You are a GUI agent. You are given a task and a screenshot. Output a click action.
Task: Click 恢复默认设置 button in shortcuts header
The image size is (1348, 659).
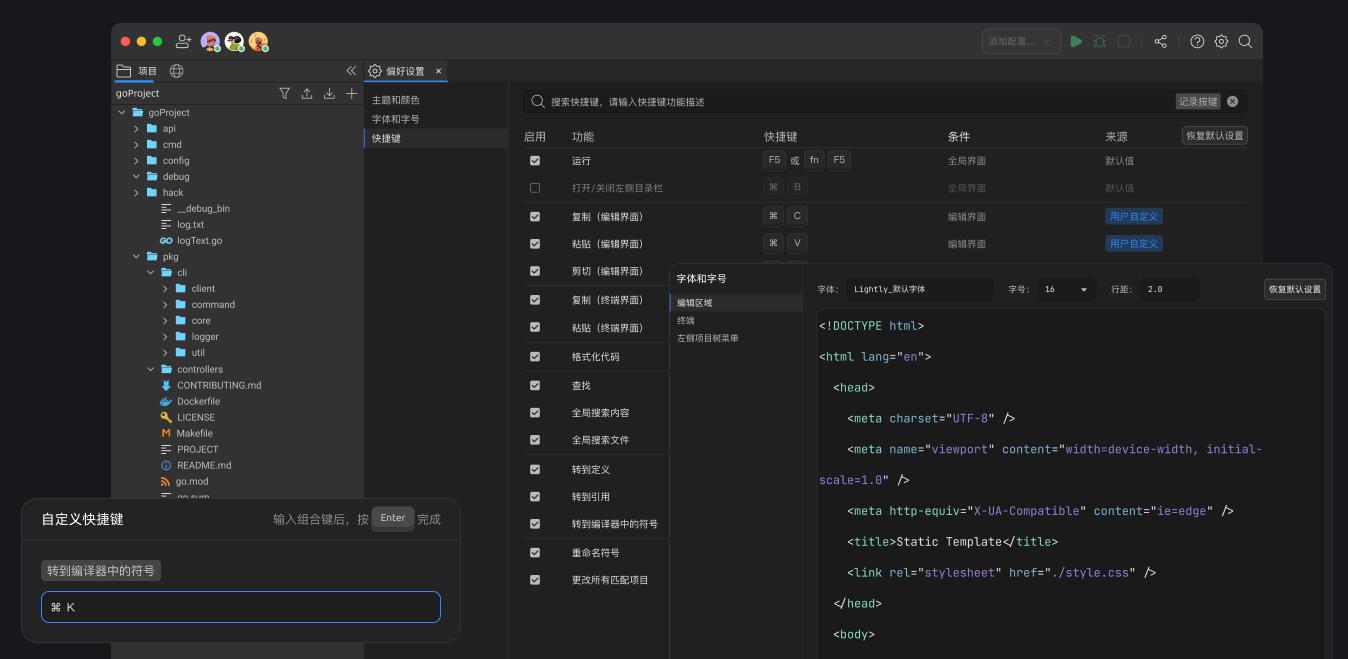1214,136
